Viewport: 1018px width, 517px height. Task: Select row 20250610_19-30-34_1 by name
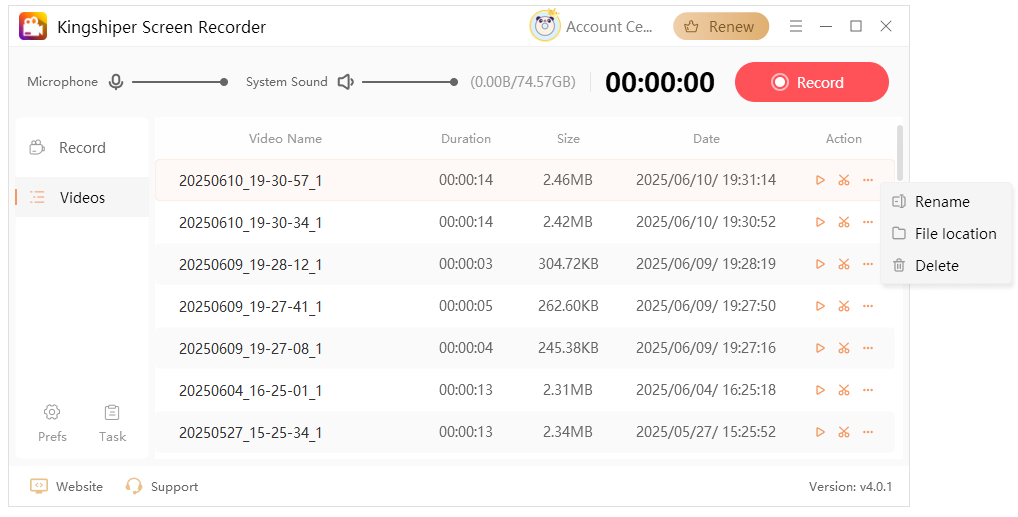point(250,223)
